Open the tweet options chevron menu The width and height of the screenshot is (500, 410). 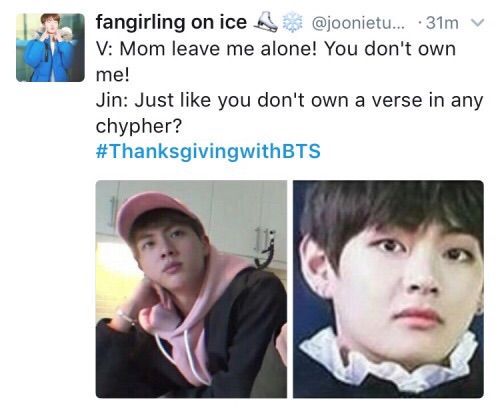[477, 23]
